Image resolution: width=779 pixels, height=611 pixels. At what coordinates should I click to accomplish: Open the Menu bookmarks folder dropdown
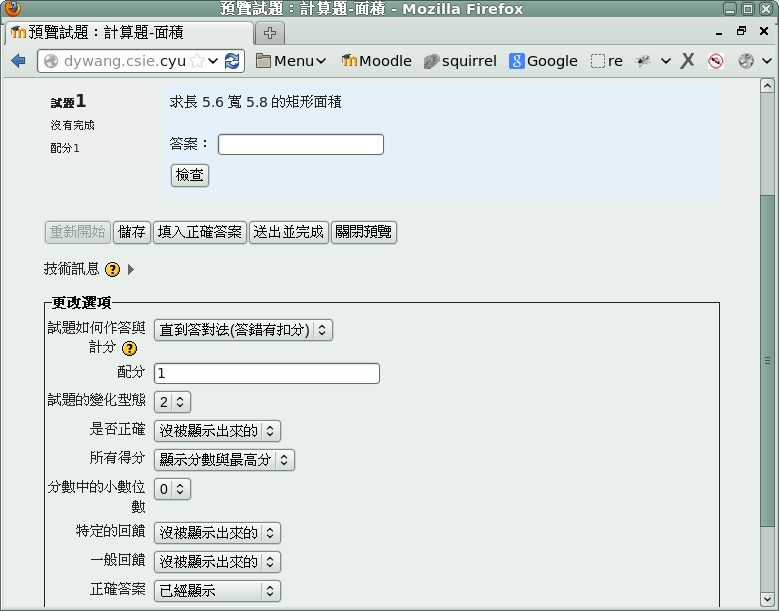(291, 61)
